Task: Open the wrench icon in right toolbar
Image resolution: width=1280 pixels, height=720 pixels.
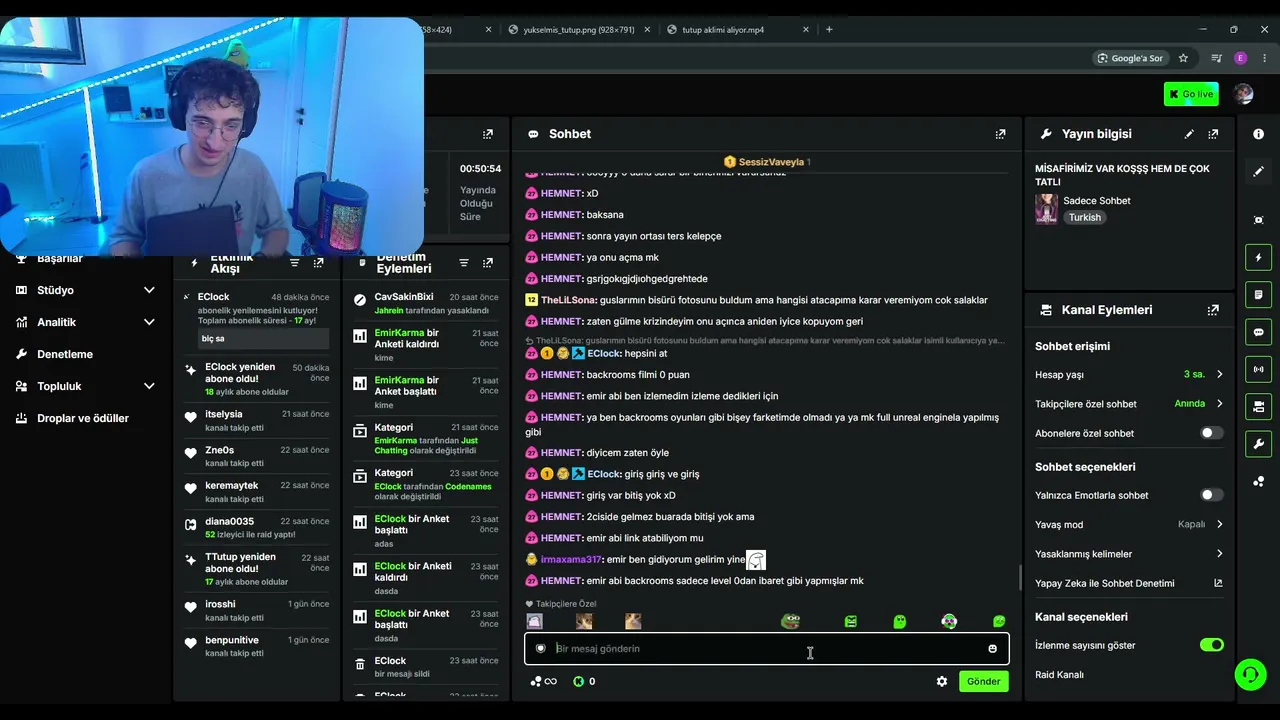Action: [x=1258, y=444]
